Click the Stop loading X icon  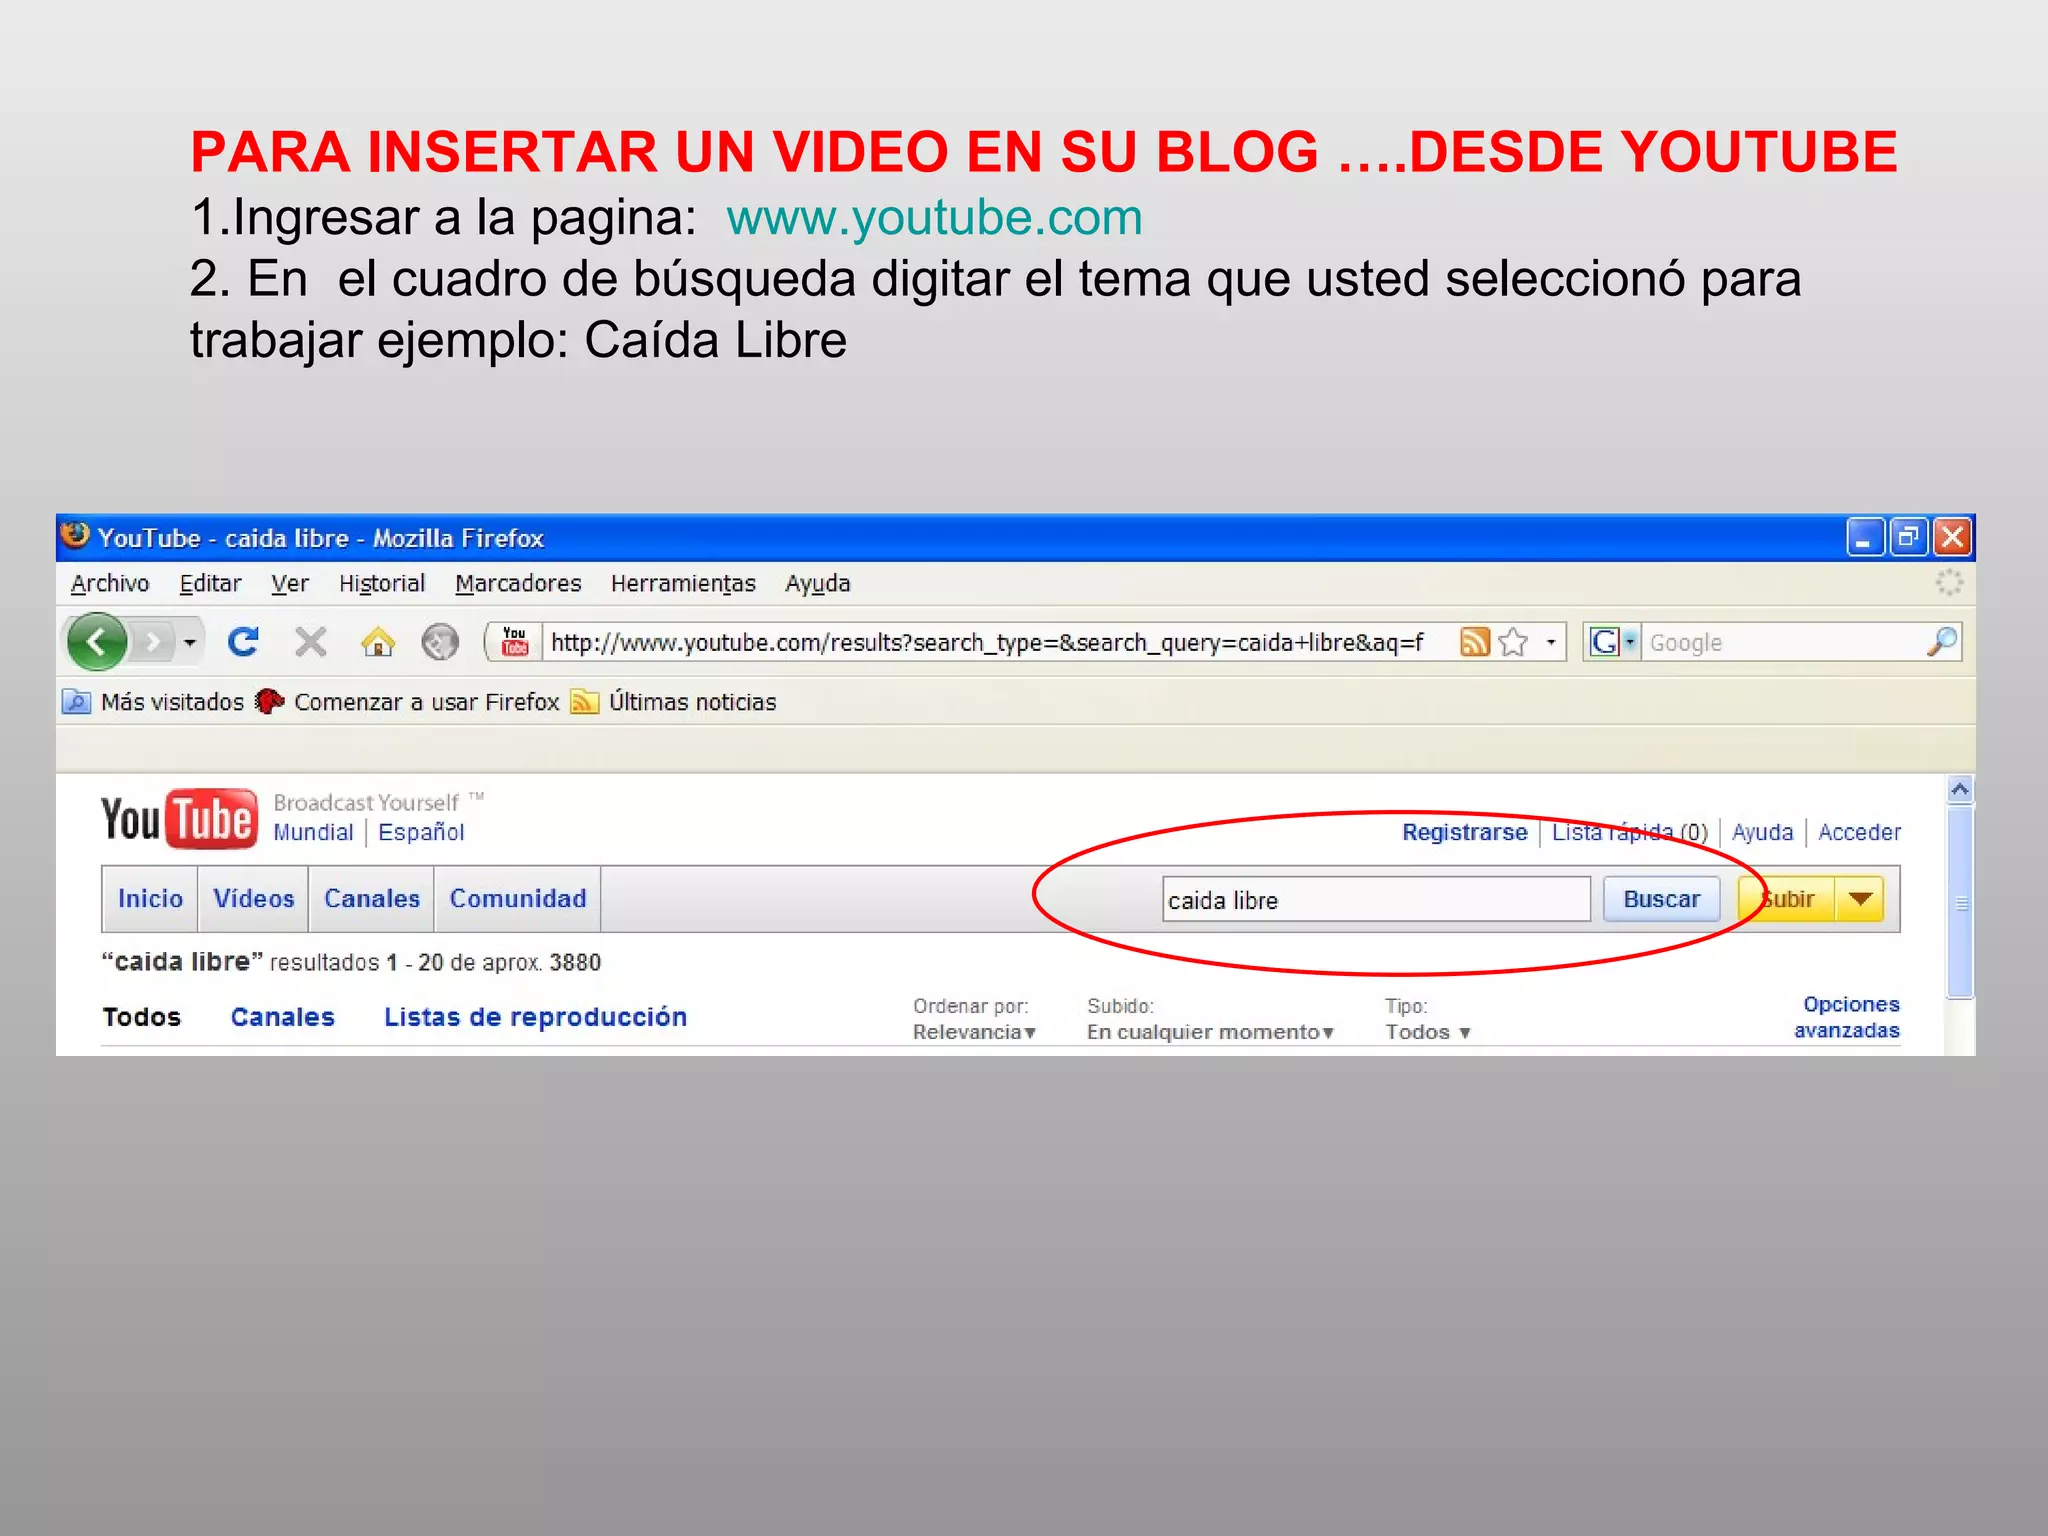[311, 642]
